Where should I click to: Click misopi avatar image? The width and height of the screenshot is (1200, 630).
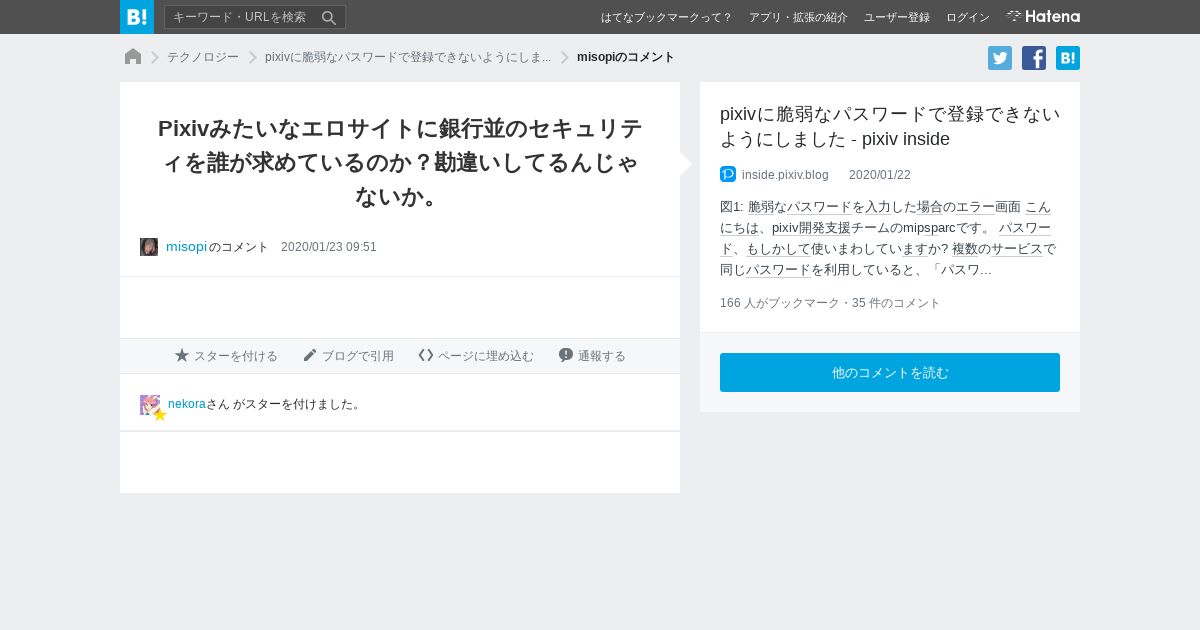point(149,247)
